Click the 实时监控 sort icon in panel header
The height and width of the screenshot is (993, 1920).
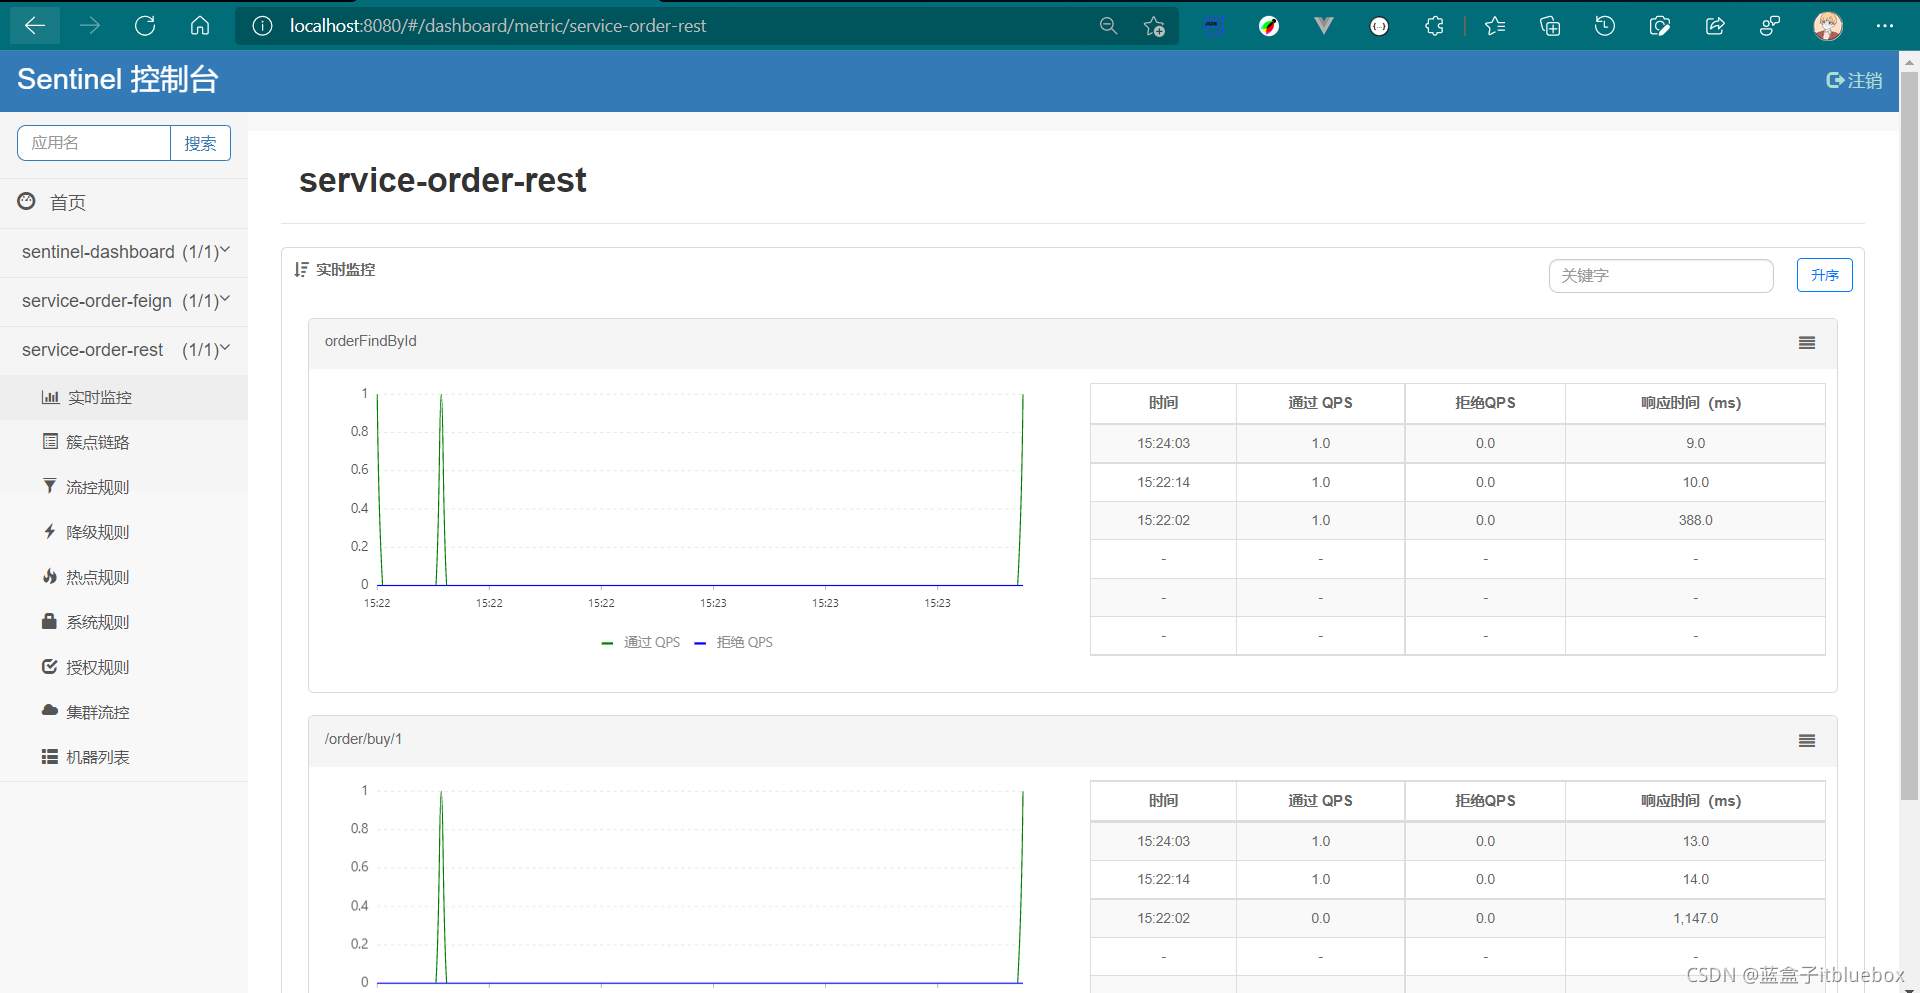coord(301,270)
